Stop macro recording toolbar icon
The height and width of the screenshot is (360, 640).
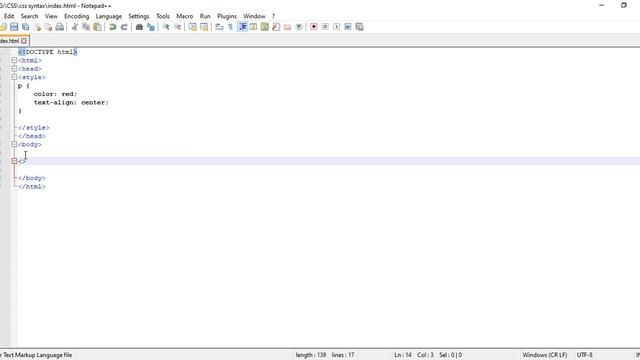325,27
